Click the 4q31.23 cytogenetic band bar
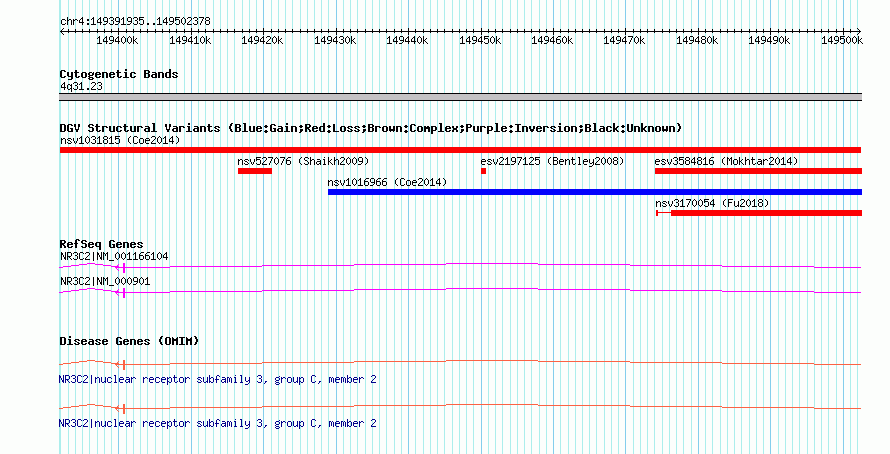The image size is (890, 454). [460, 97]
